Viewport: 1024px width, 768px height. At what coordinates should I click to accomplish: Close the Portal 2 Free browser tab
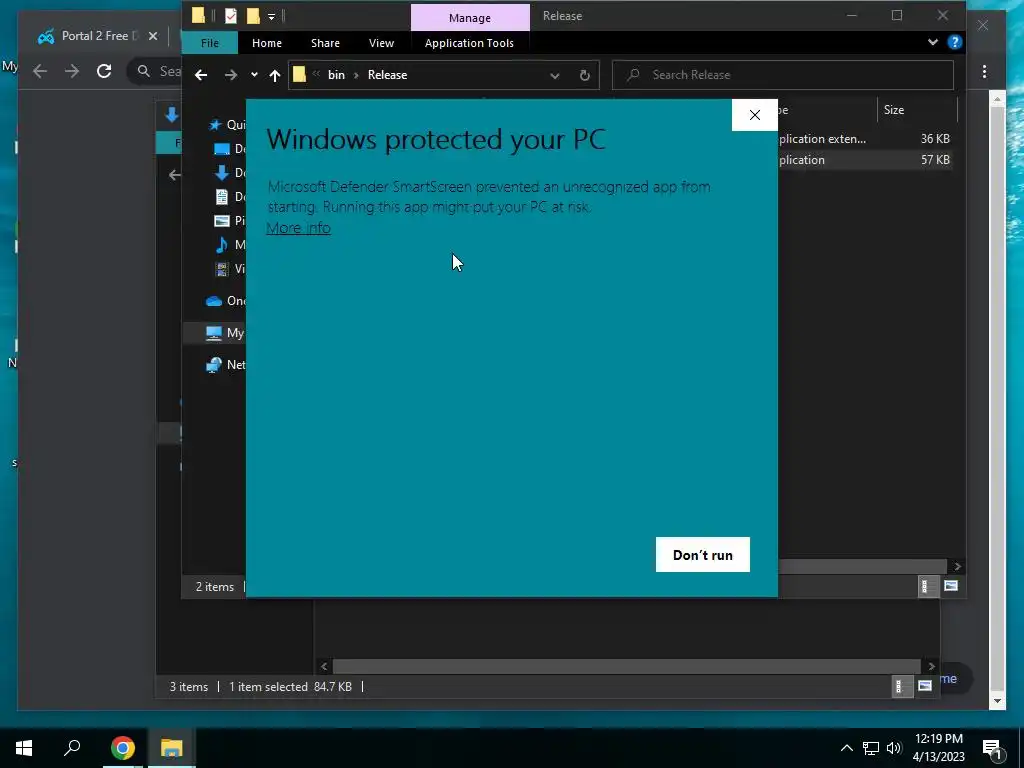pos(153,36)
